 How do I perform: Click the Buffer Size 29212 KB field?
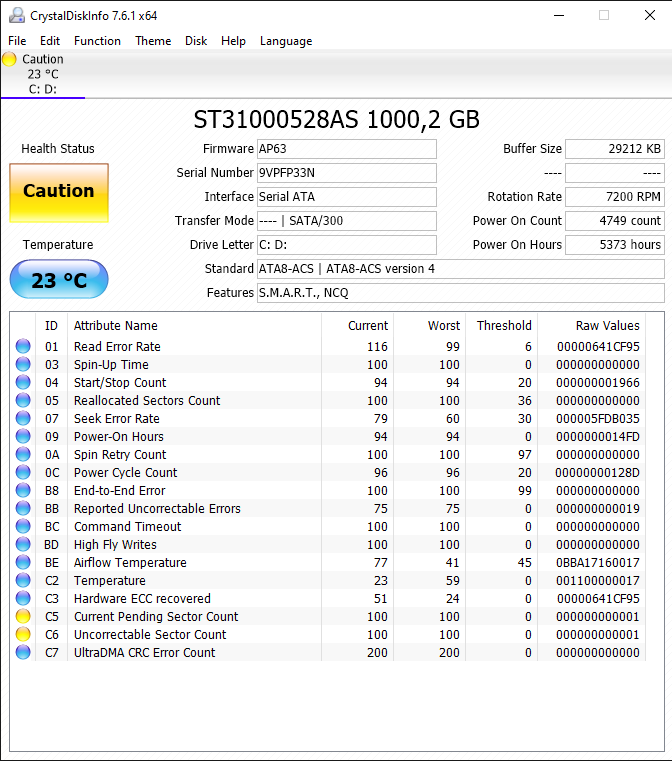click(x=615, y=149)
